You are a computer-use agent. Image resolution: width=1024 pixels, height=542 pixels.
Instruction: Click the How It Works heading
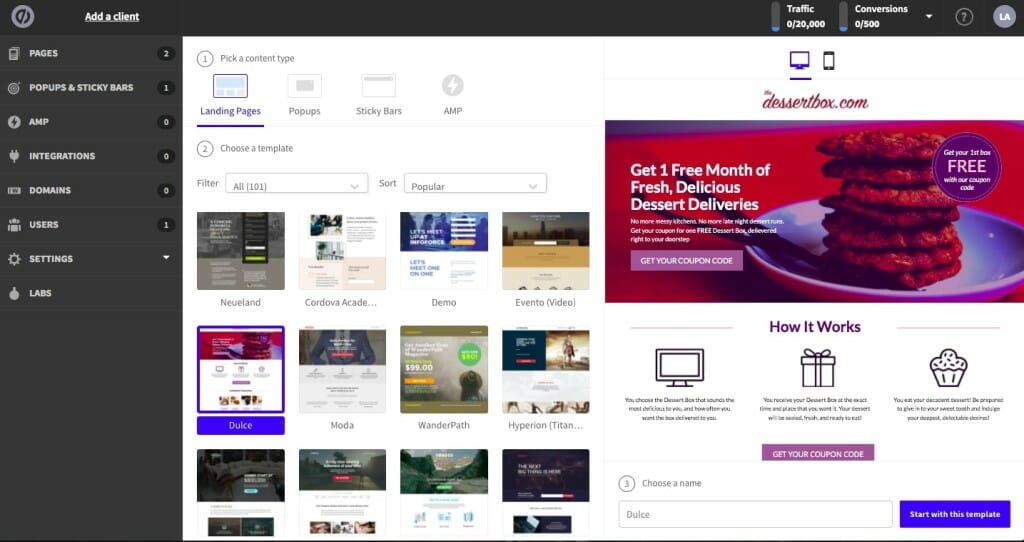(814, 327)
